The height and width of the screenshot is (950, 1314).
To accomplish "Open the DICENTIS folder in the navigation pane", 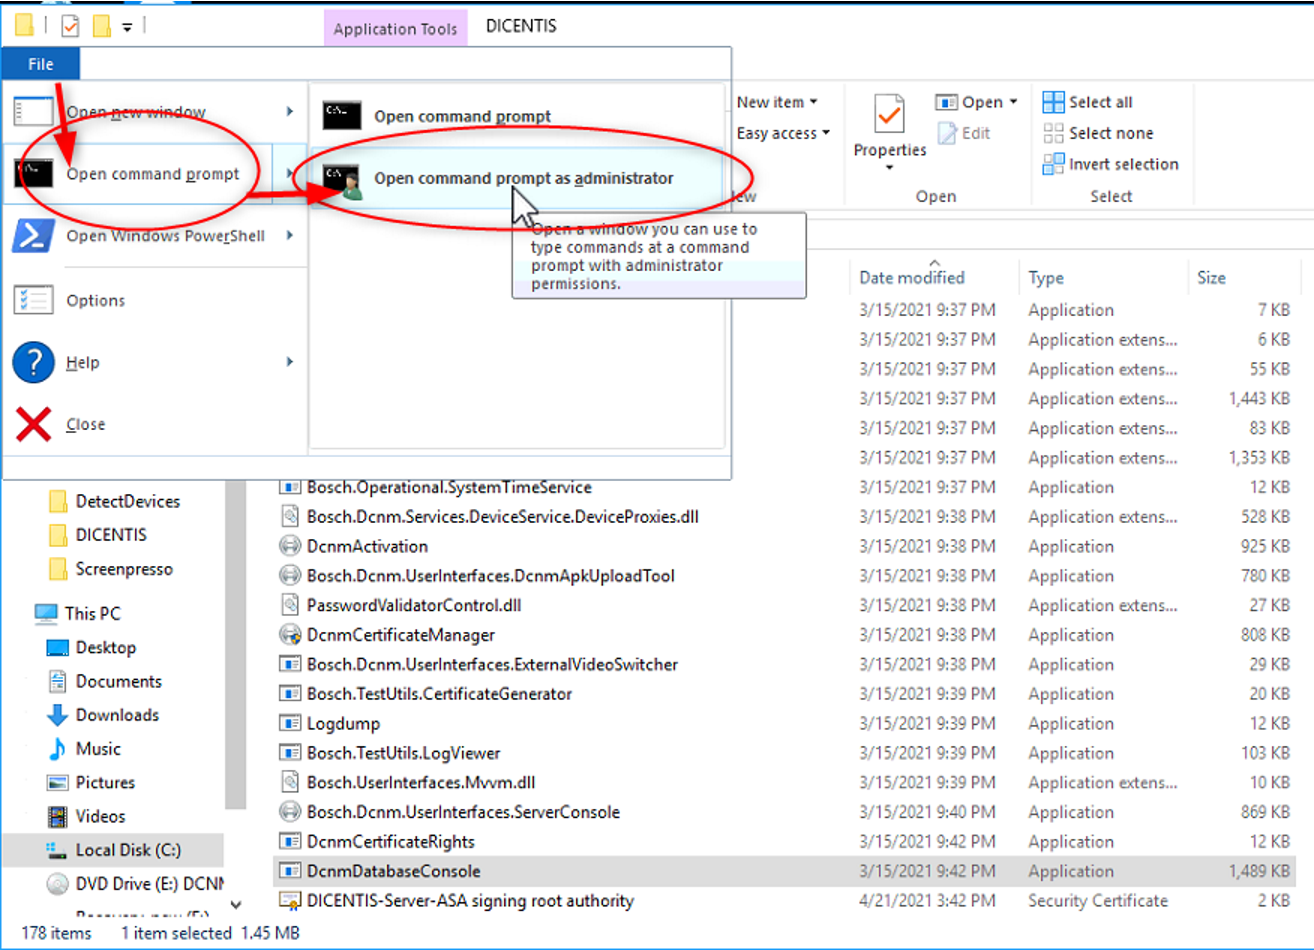I will click(x=111, y=535).
